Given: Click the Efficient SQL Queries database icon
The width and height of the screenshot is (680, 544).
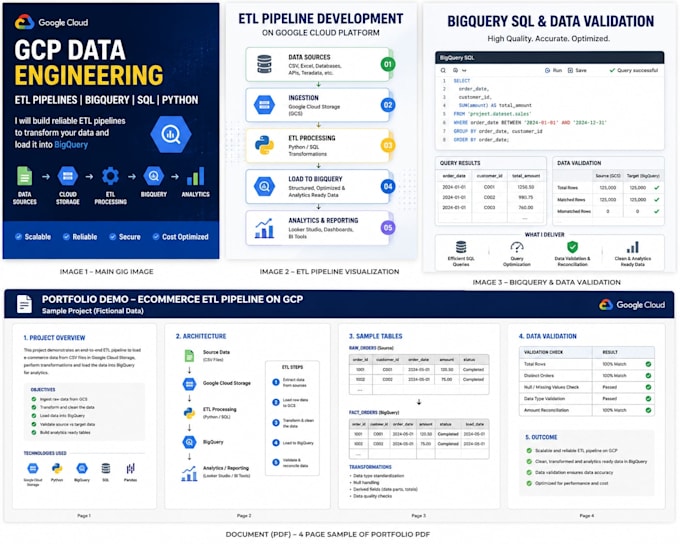Looking at the screenshot, I should point(461,247).
